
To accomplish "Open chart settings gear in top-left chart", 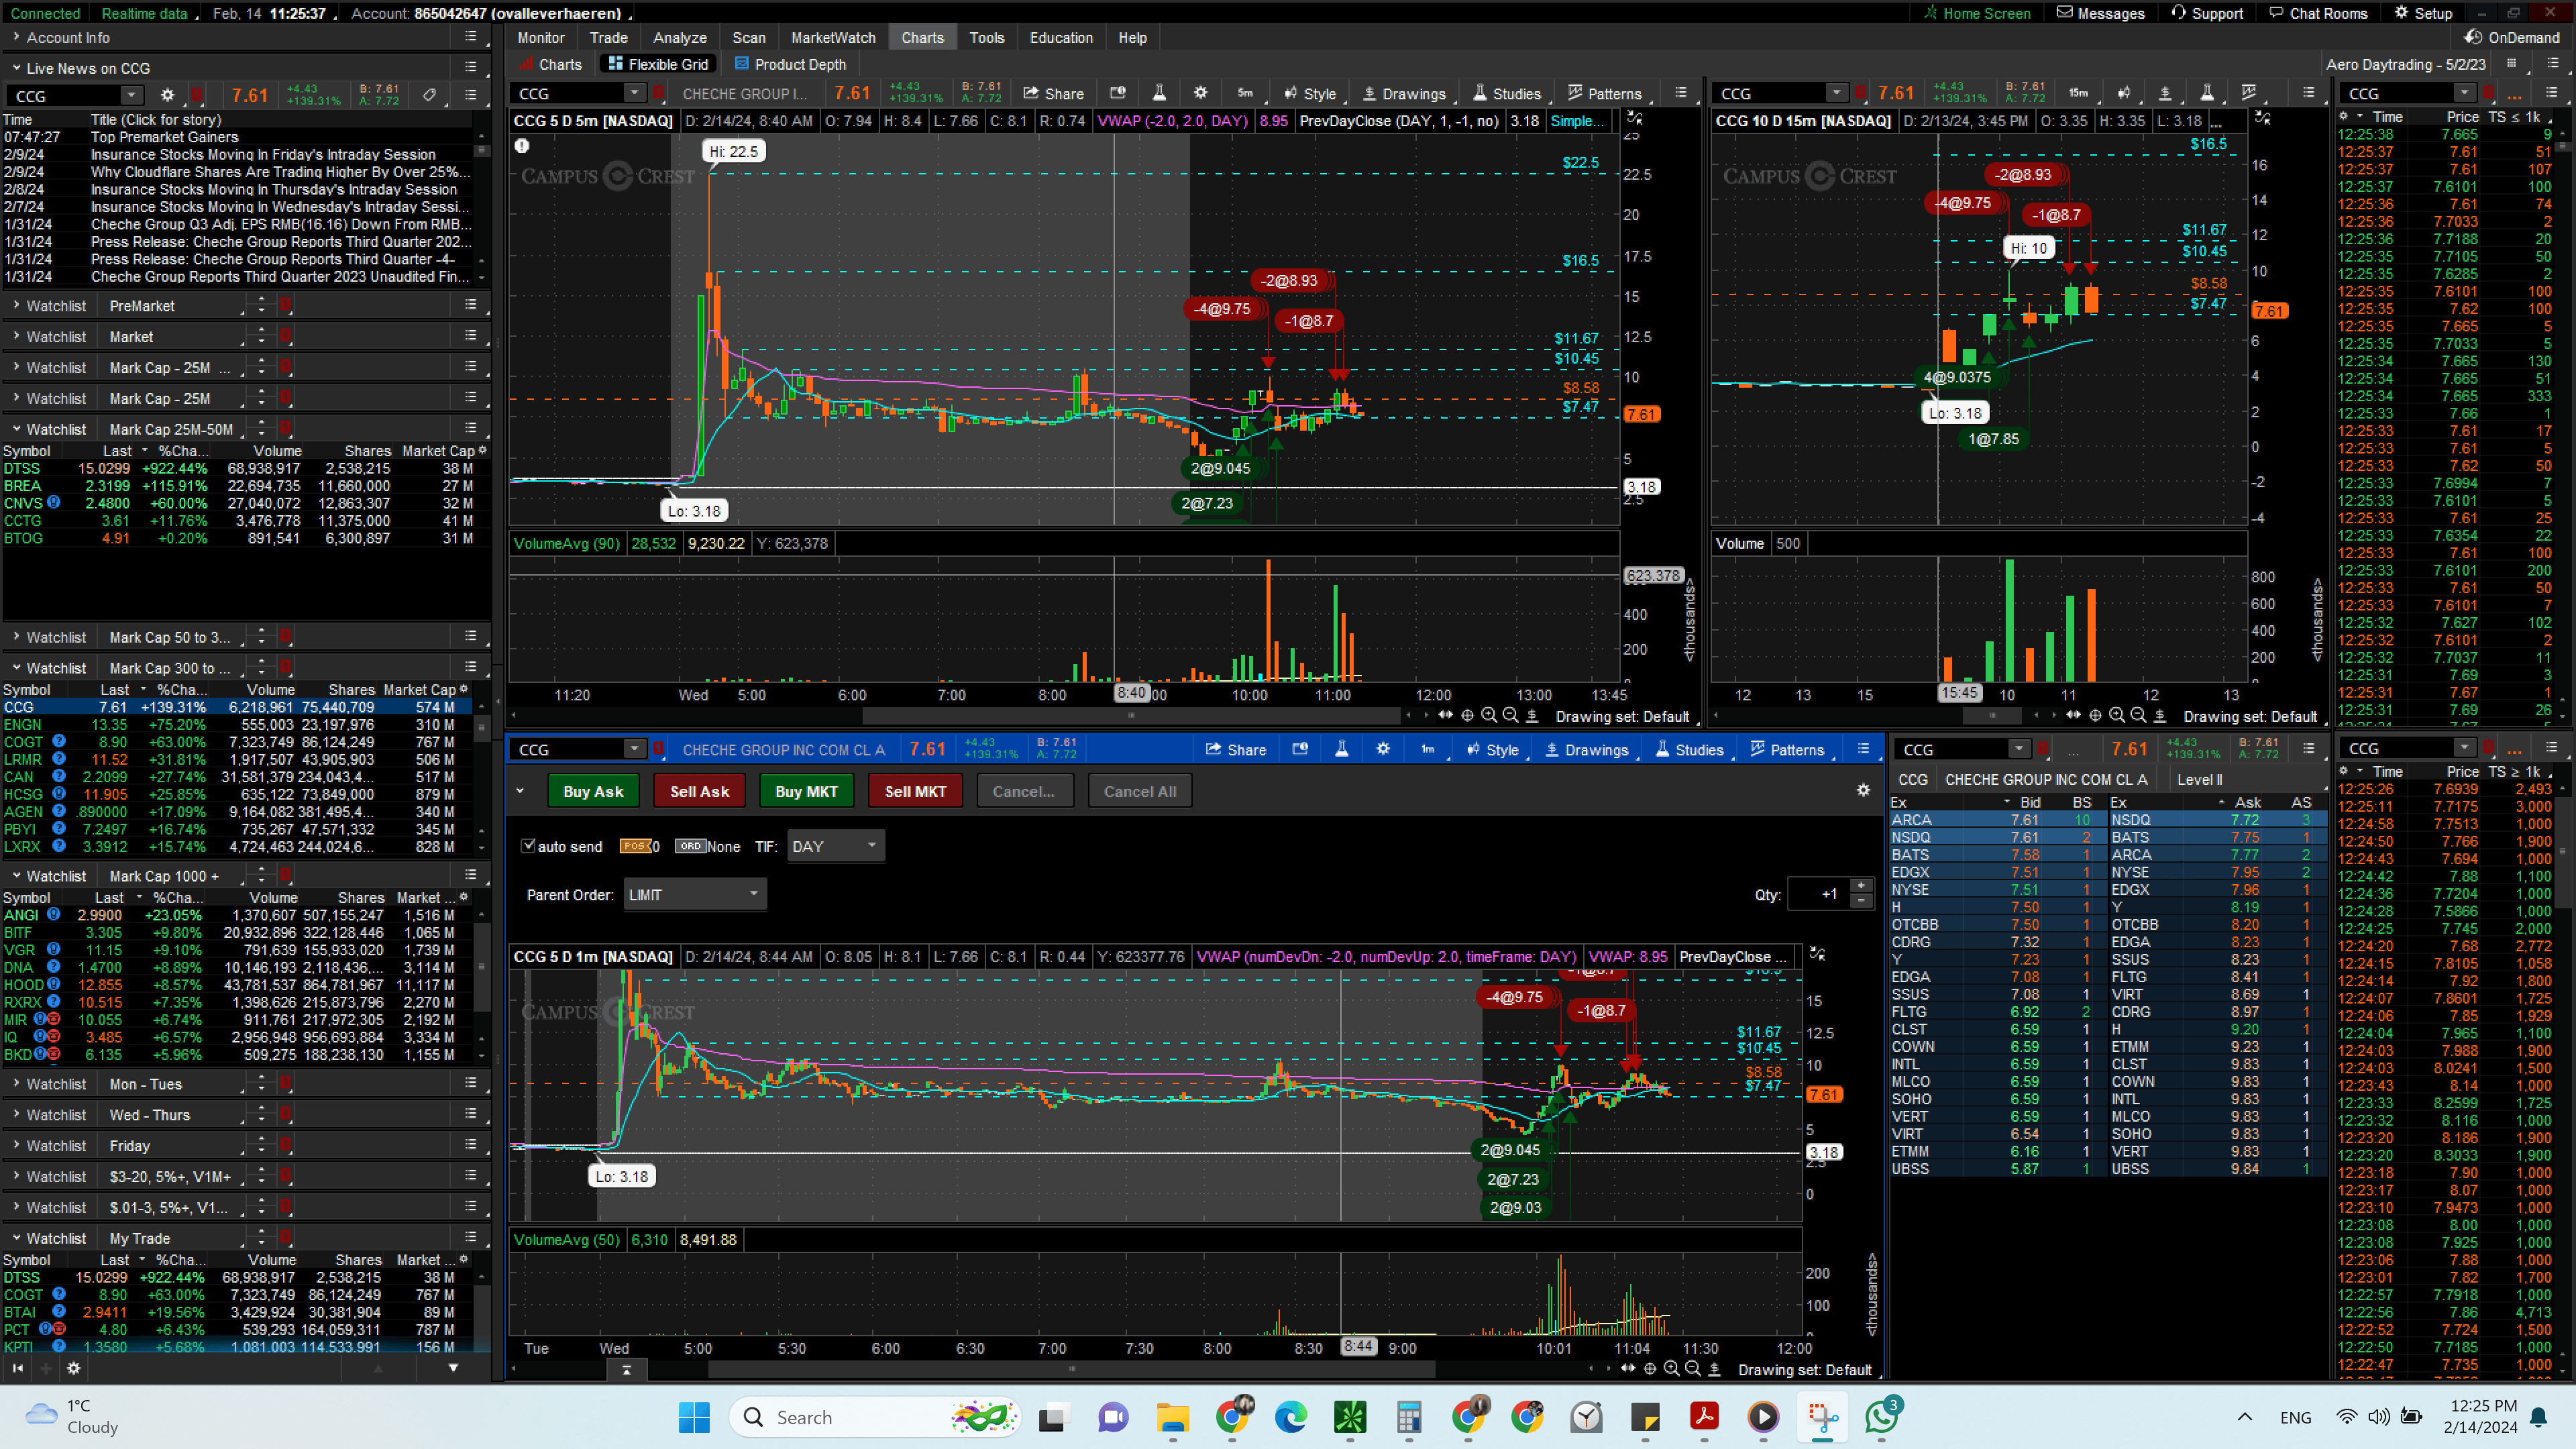I will point(1200,93).
